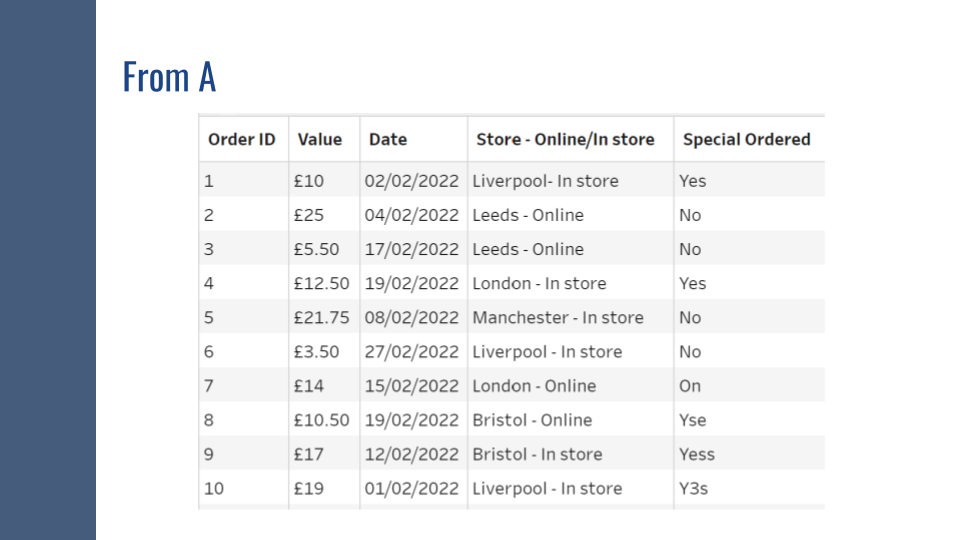Click the Store - Online/In store header
Screen dimensions: 960x540
pyautogui.click(x=565, y=140)
